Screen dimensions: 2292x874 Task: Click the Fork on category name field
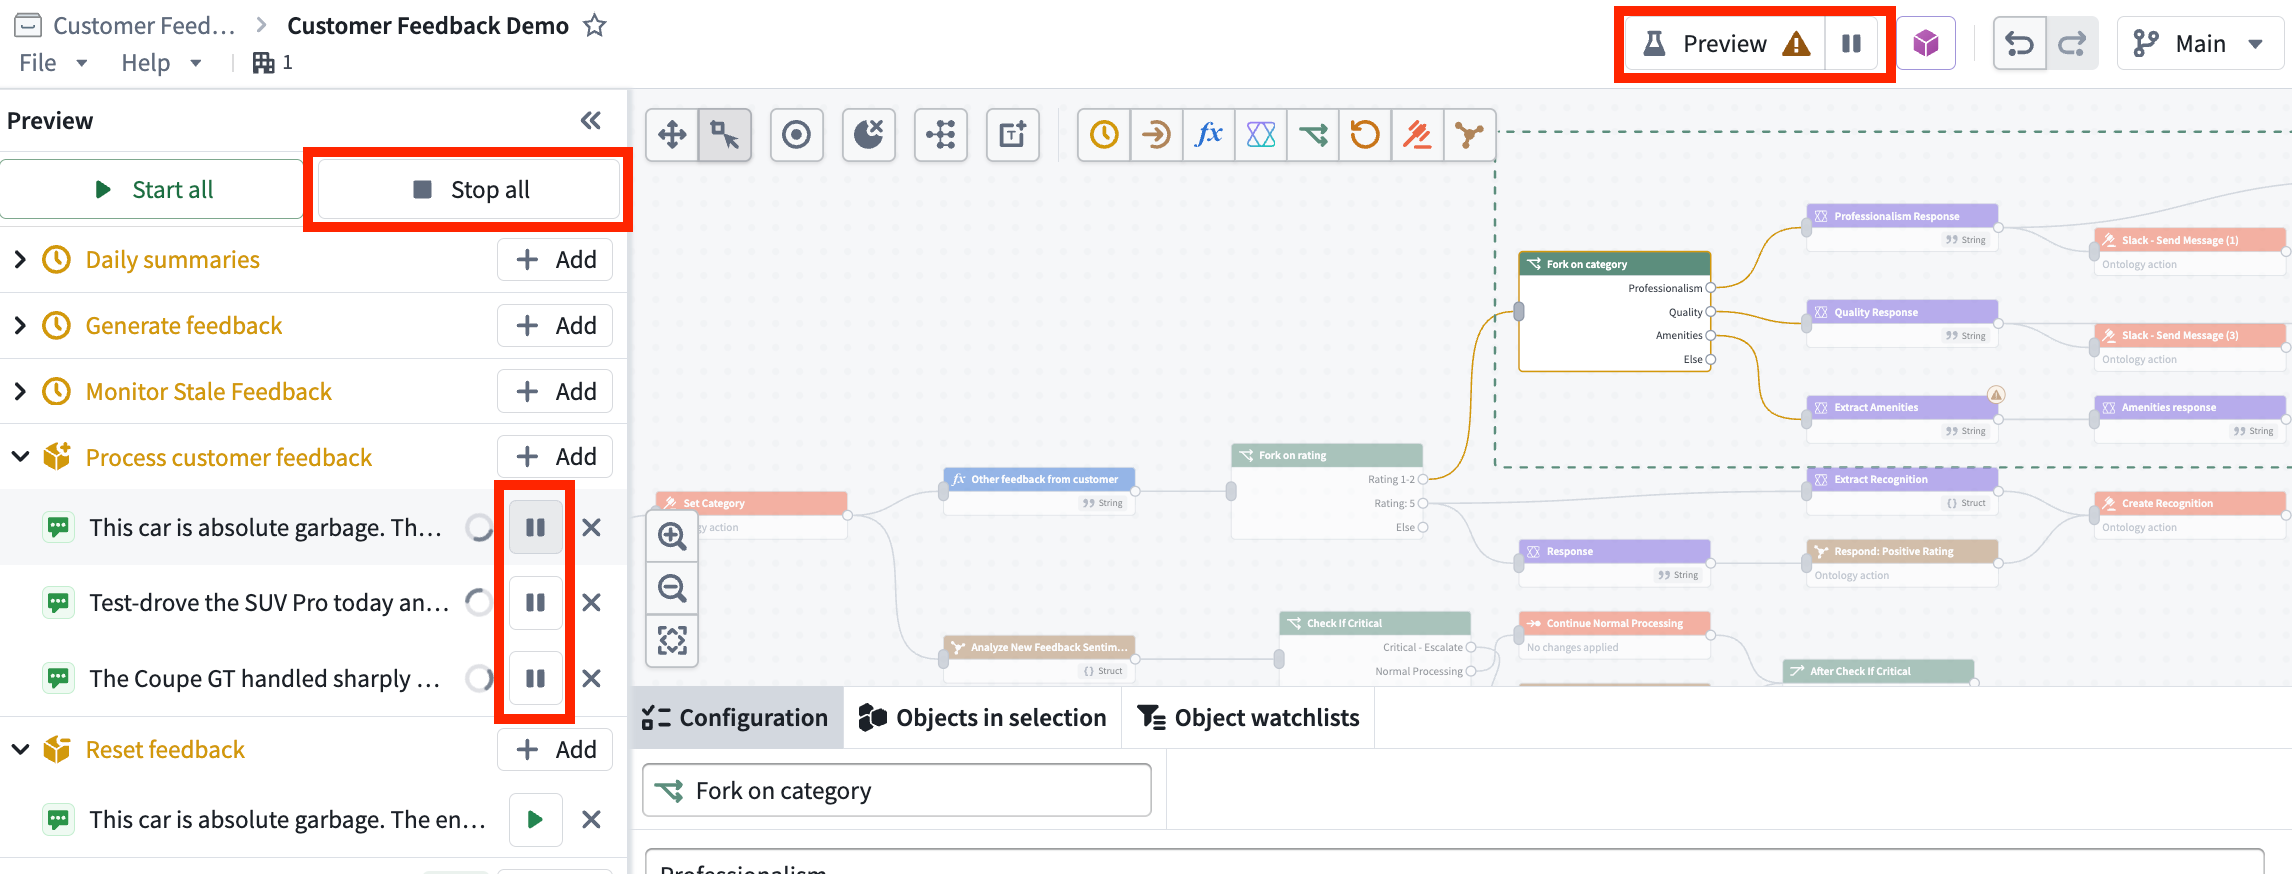(x=897, y=791)
